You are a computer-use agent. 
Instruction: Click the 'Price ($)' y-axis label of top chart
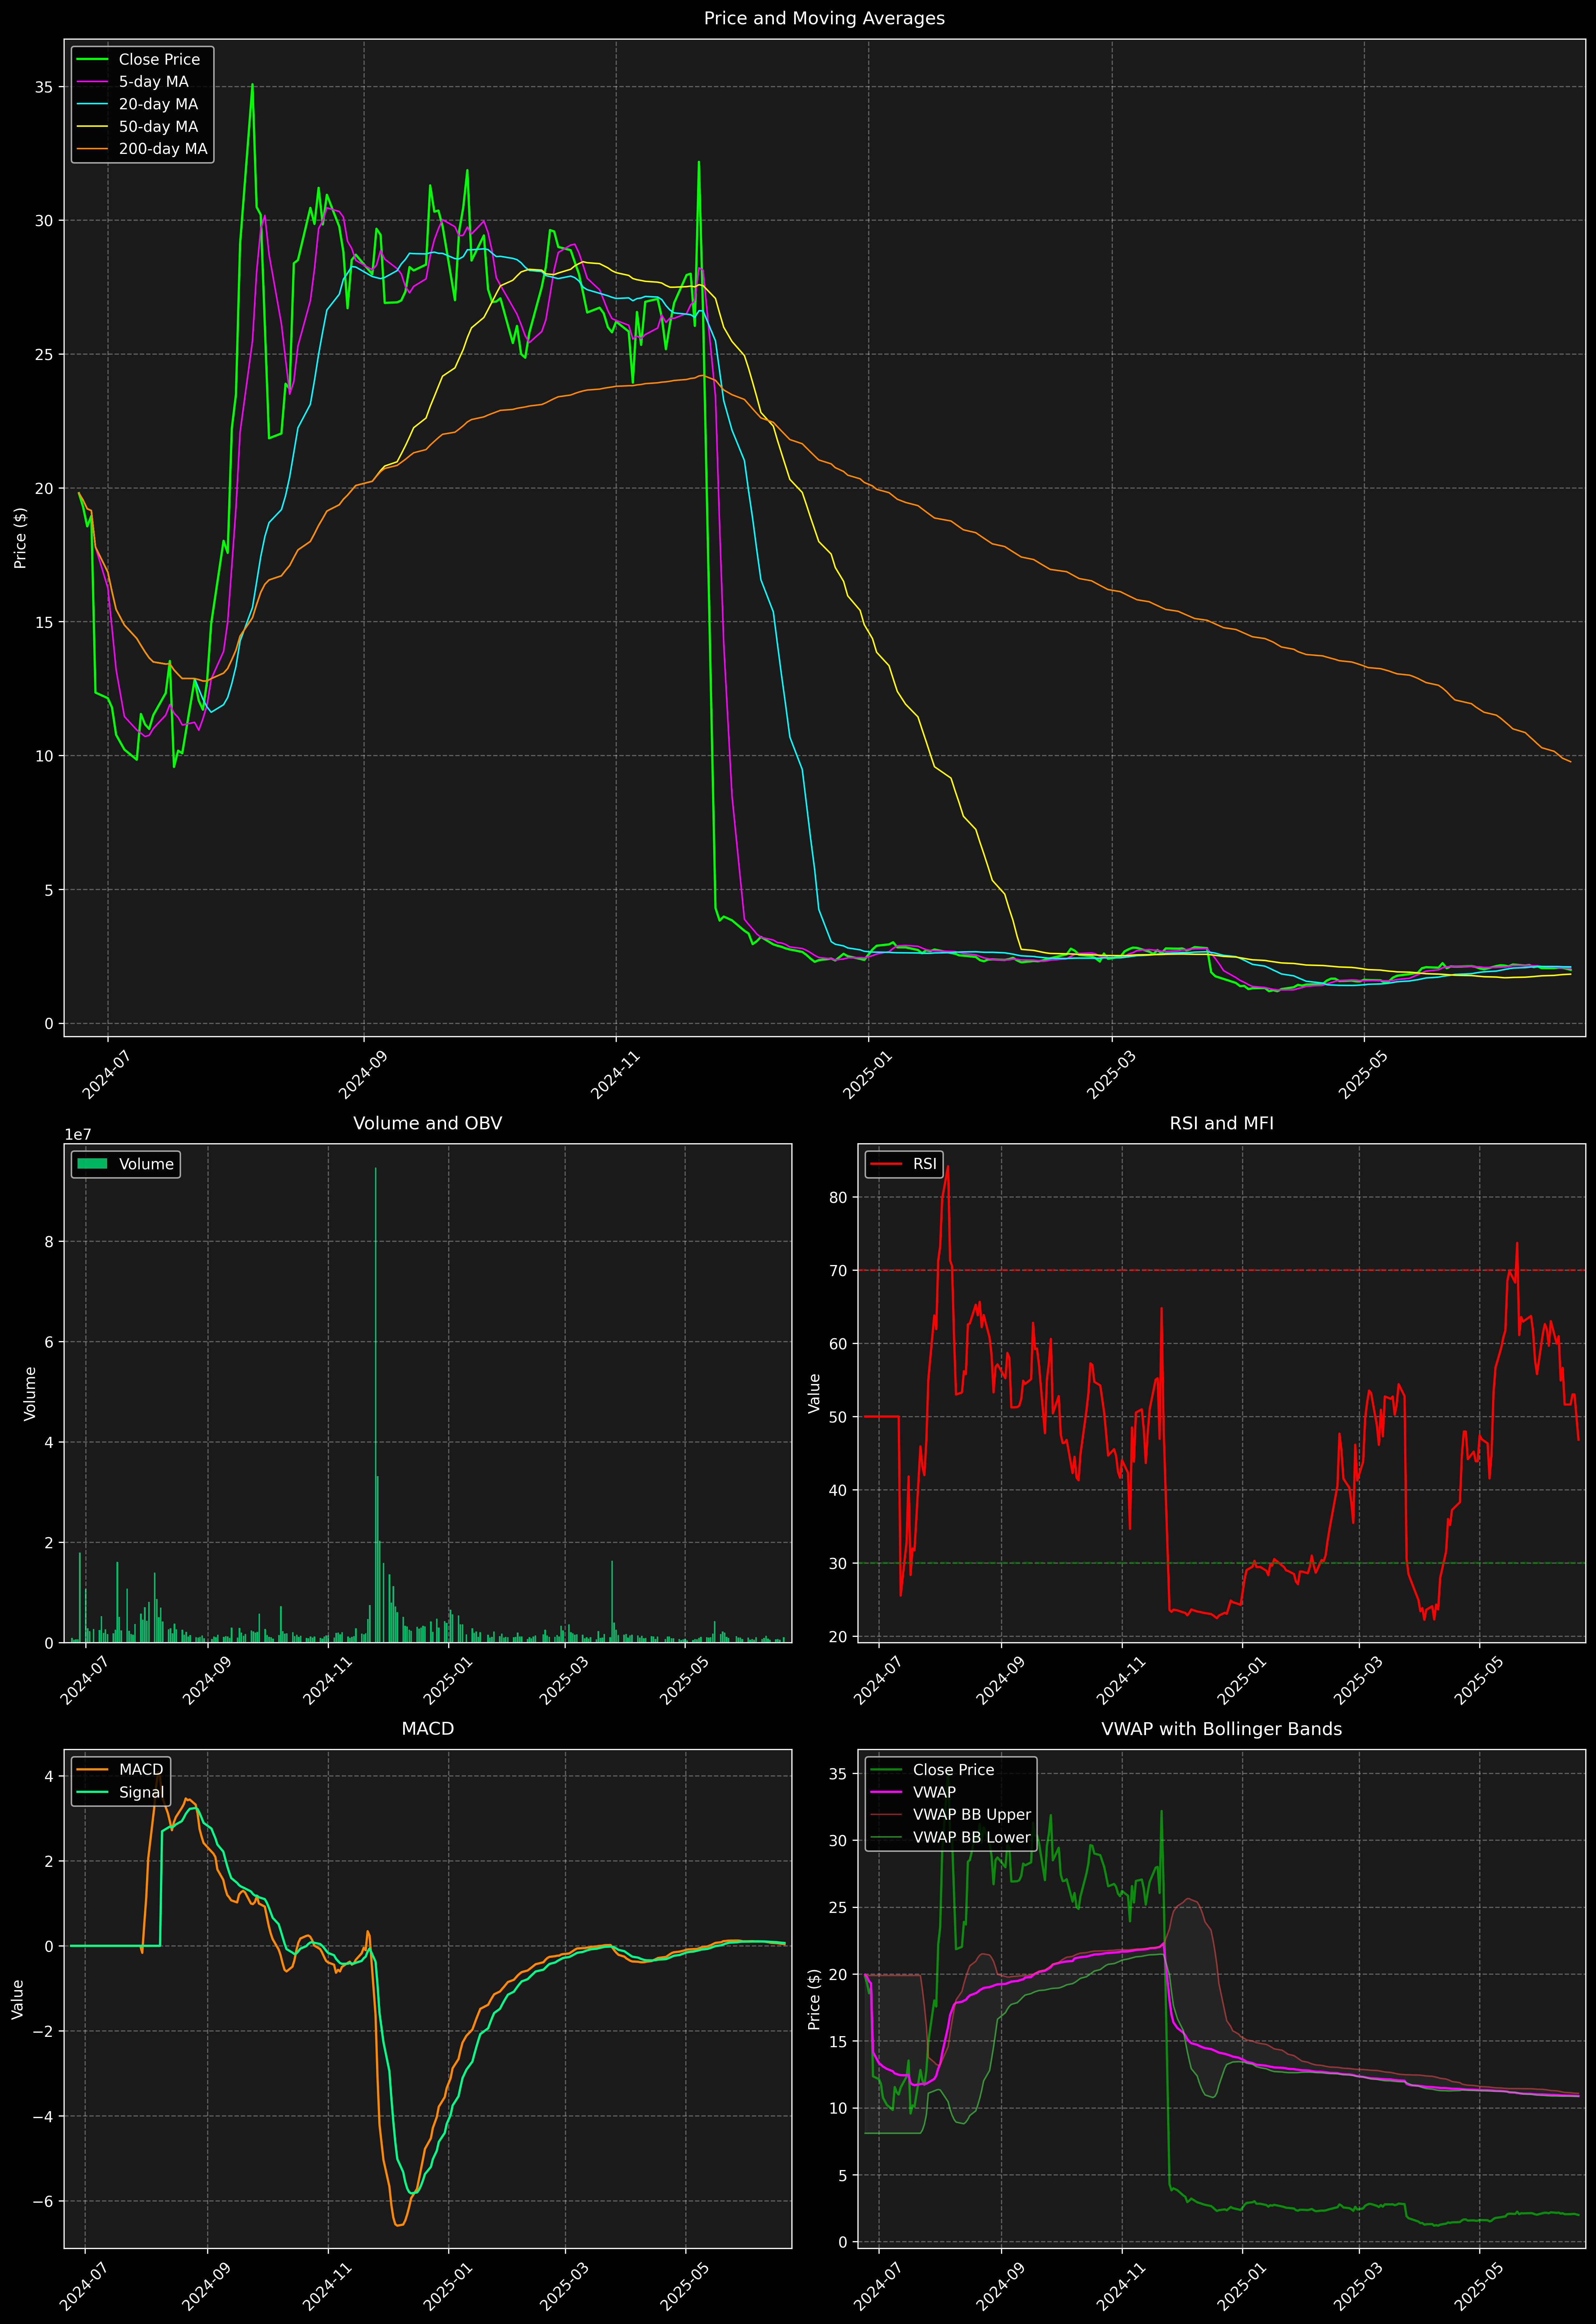pos(20,538)
